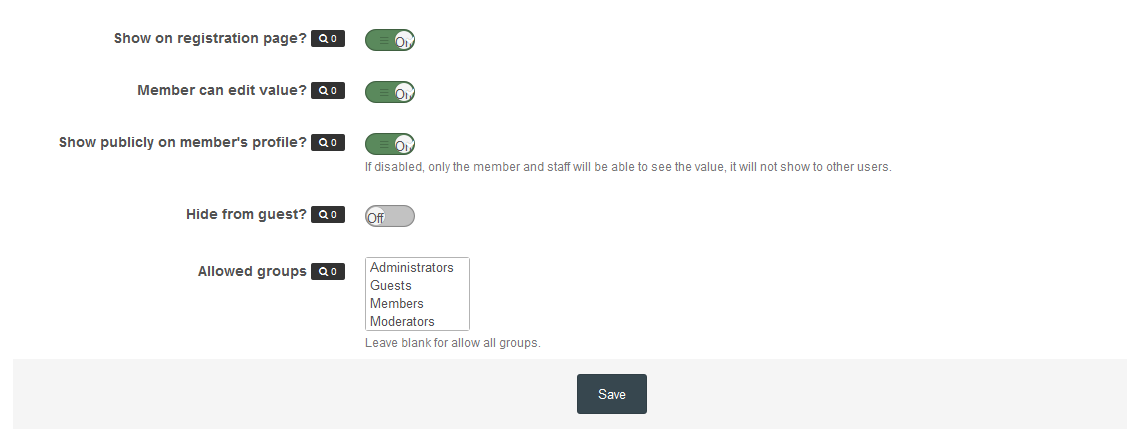The image size is (1131, 433).
Task: Choose Members from Allowed groups list
Action: coord(397,304)
